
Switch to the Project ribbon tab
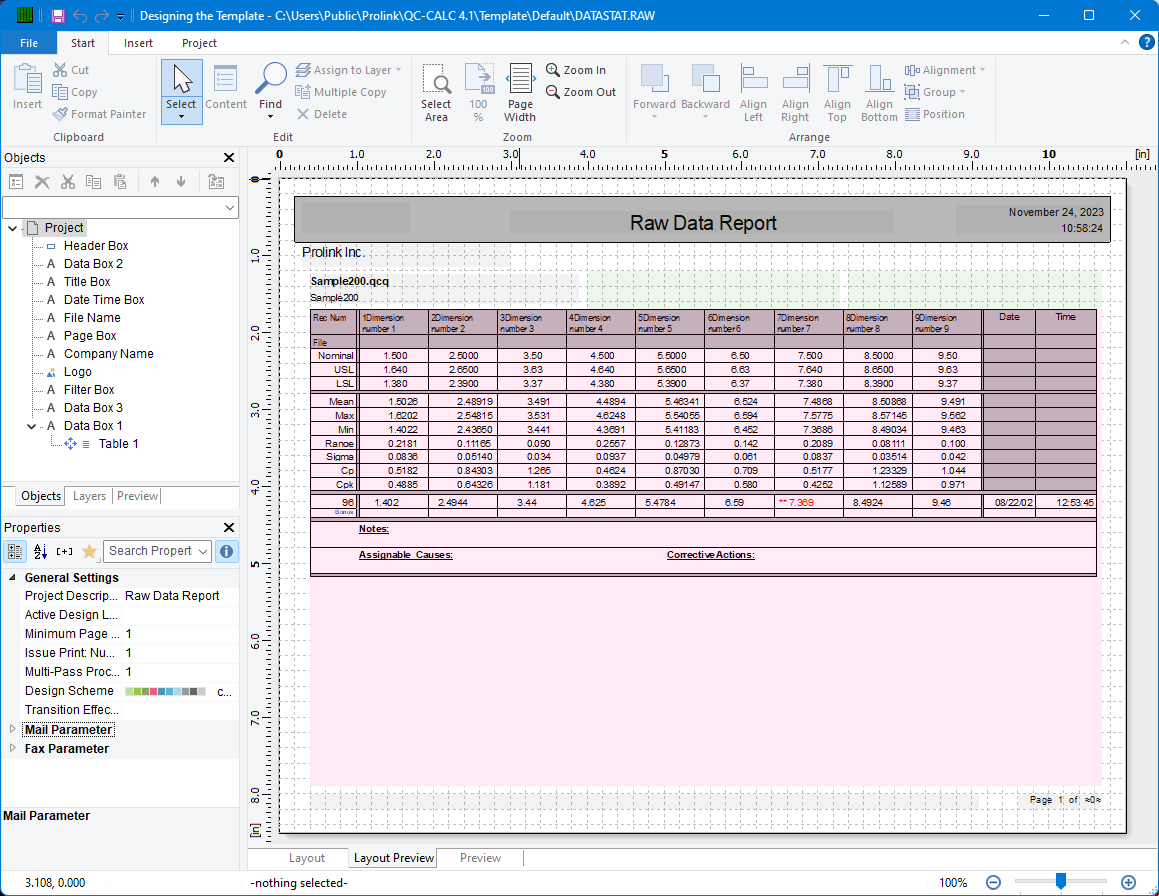[x=199, y=43]
